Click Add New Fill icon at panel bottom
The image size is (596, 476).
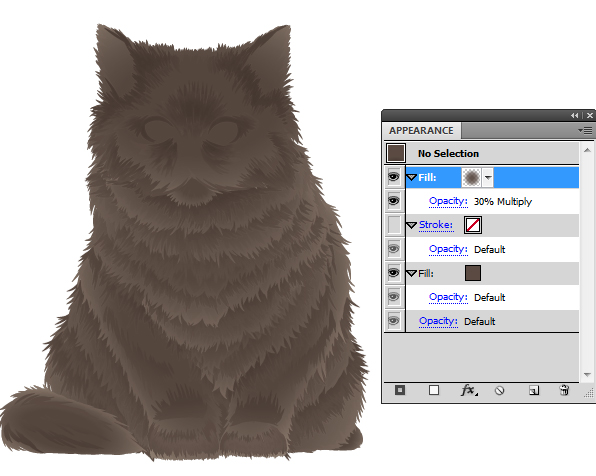click(x=434, y=390)
